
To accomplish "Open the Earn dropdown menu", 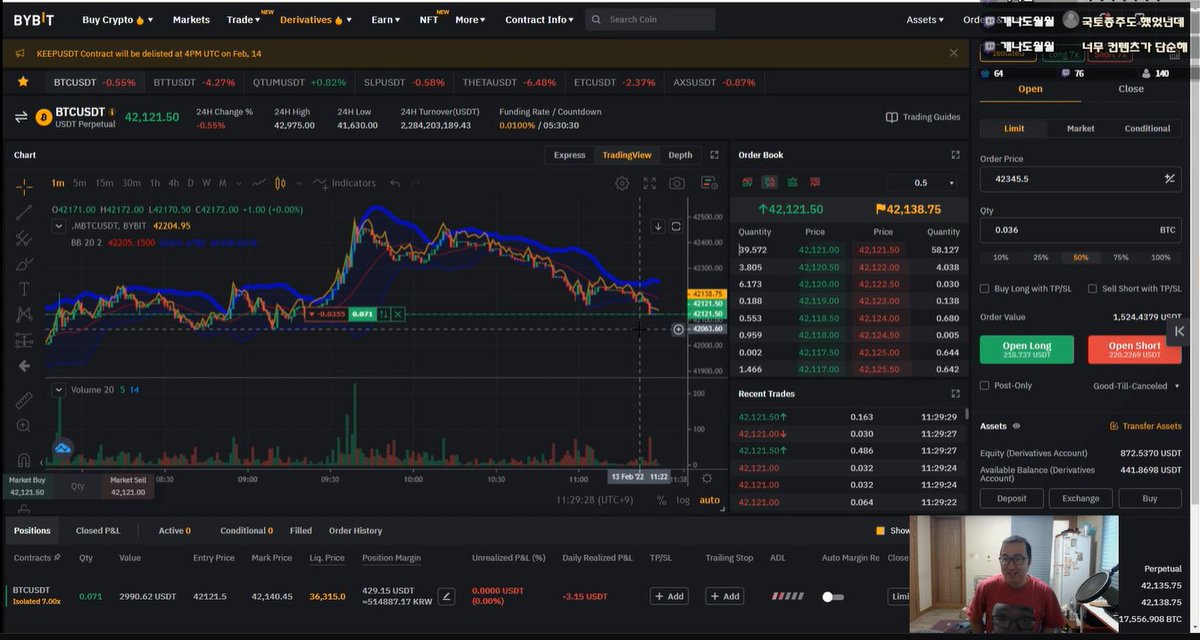I will pos(385,19).
